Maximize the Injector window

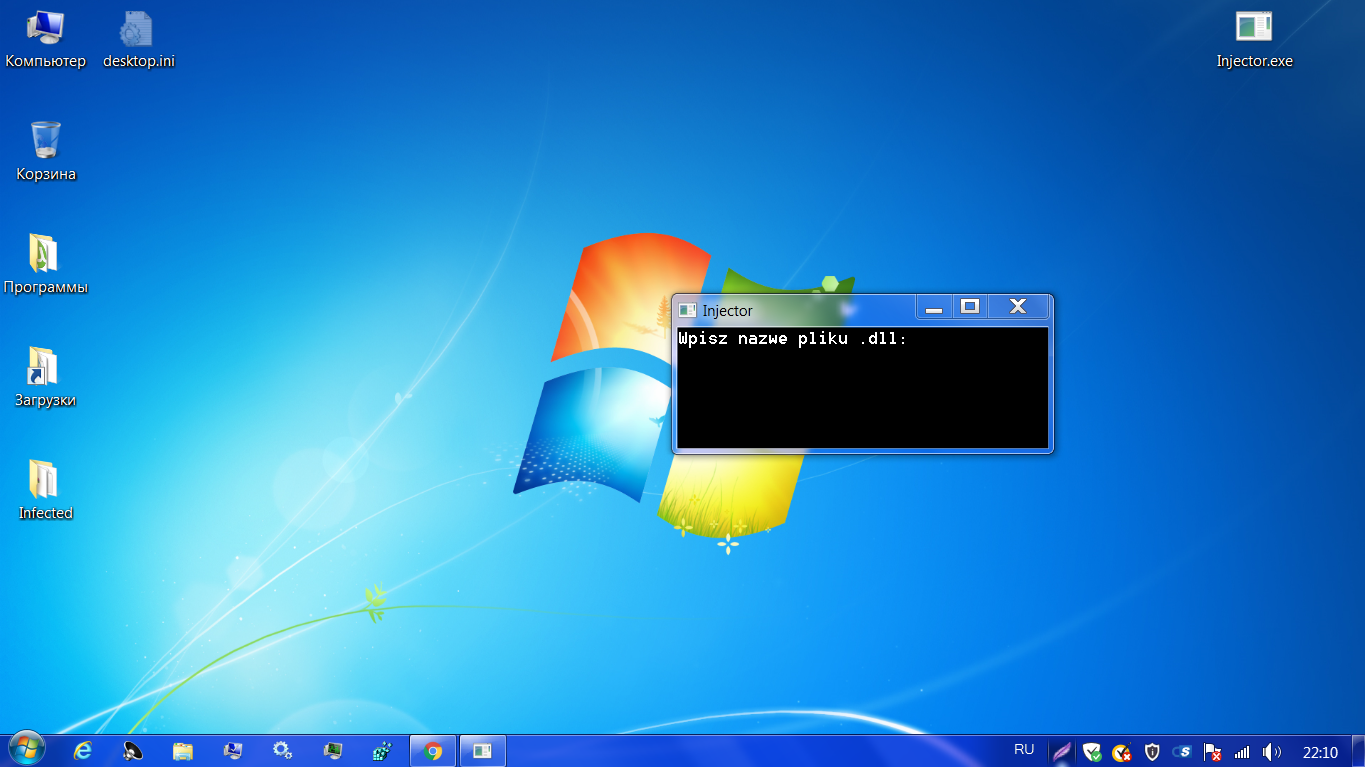[969, 307]
